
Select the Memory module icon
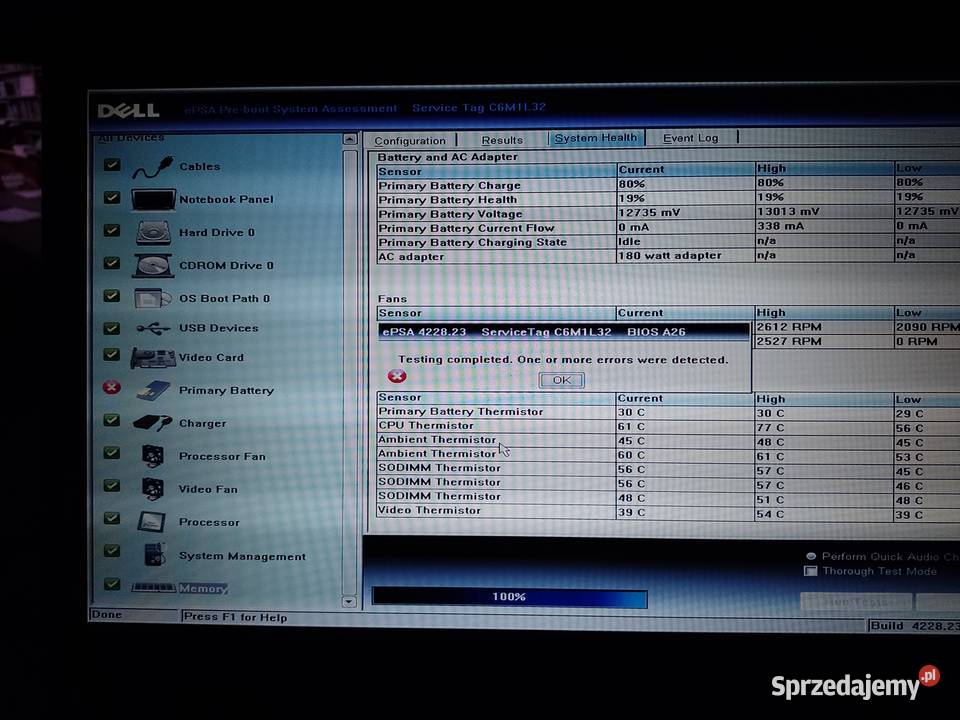154,588
